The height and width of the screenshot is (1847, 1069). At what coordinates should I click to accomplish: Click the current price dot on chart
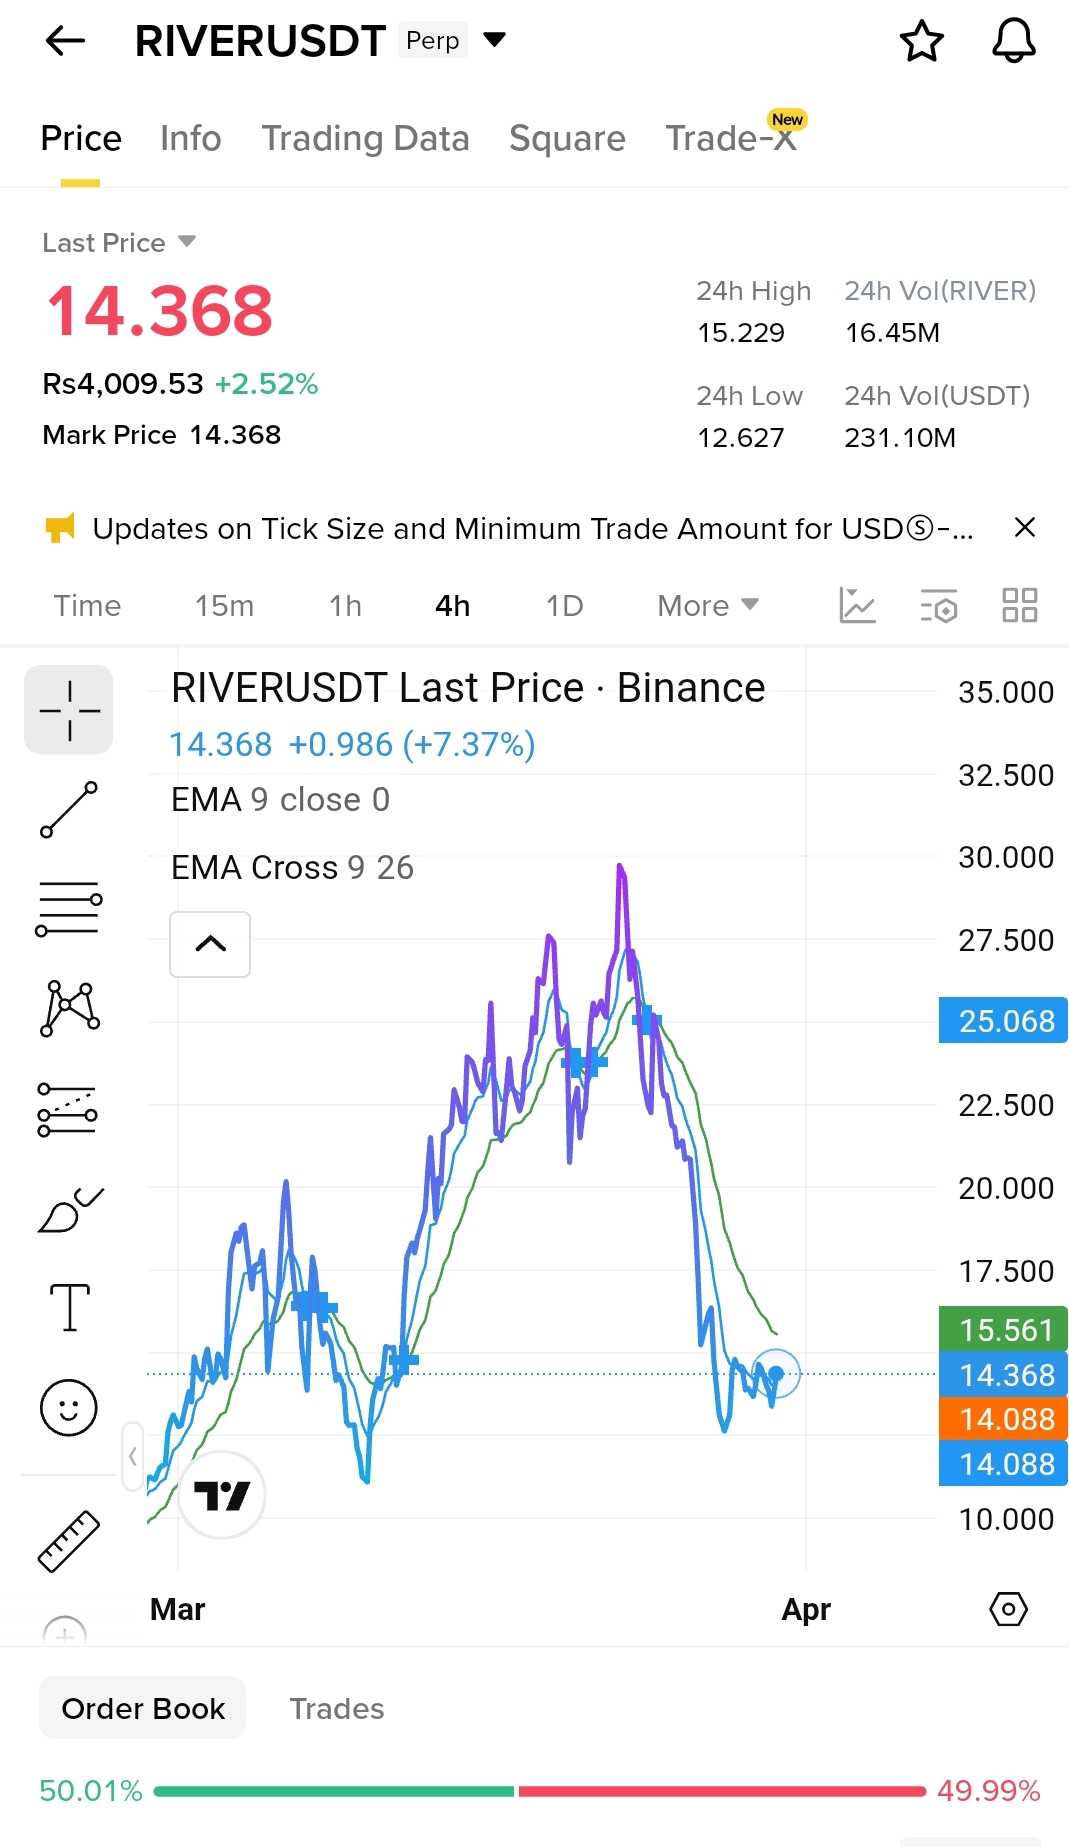(776, 1374)
